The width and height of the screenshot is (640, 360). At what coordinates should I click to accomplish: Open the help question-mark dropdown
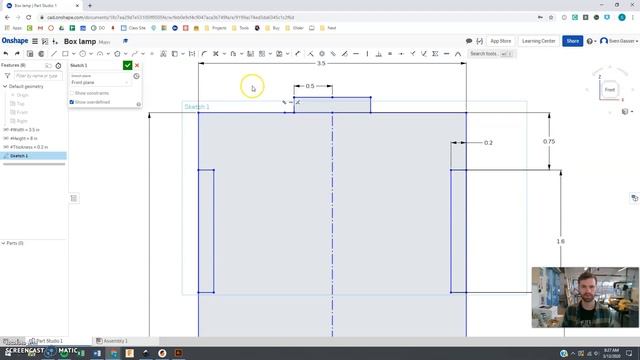(591, 41)
